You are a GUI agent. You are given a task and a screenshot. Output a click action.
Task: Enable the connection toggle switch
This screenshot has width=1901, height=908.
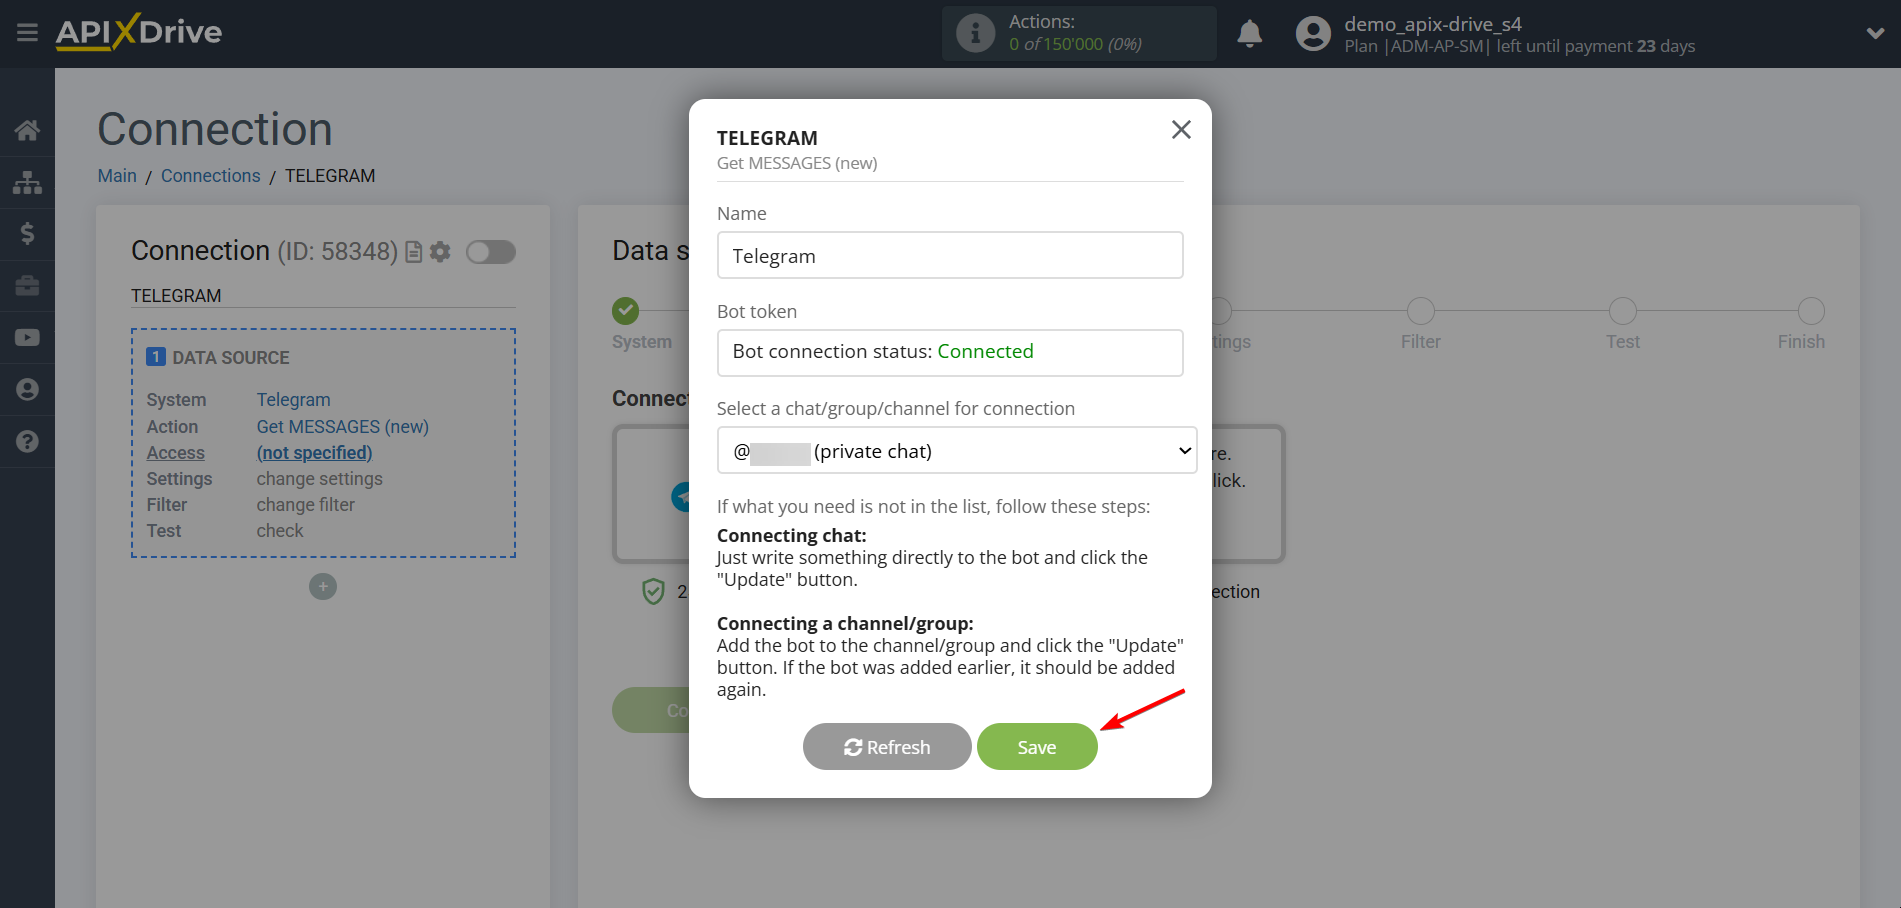coord(490,252)
